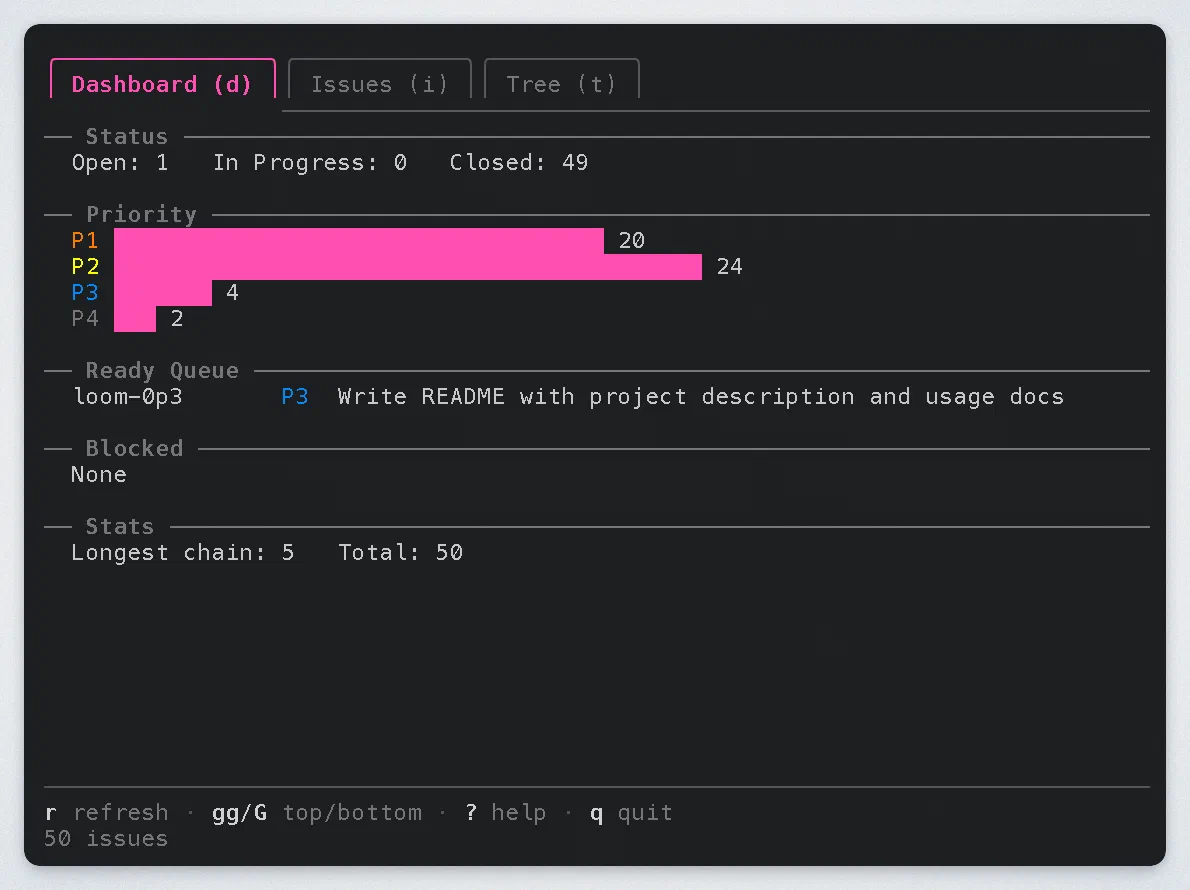Screen dimensions: 1190x890
Task: Click the r refresh shortcut hint
Action: click(106, 813)
